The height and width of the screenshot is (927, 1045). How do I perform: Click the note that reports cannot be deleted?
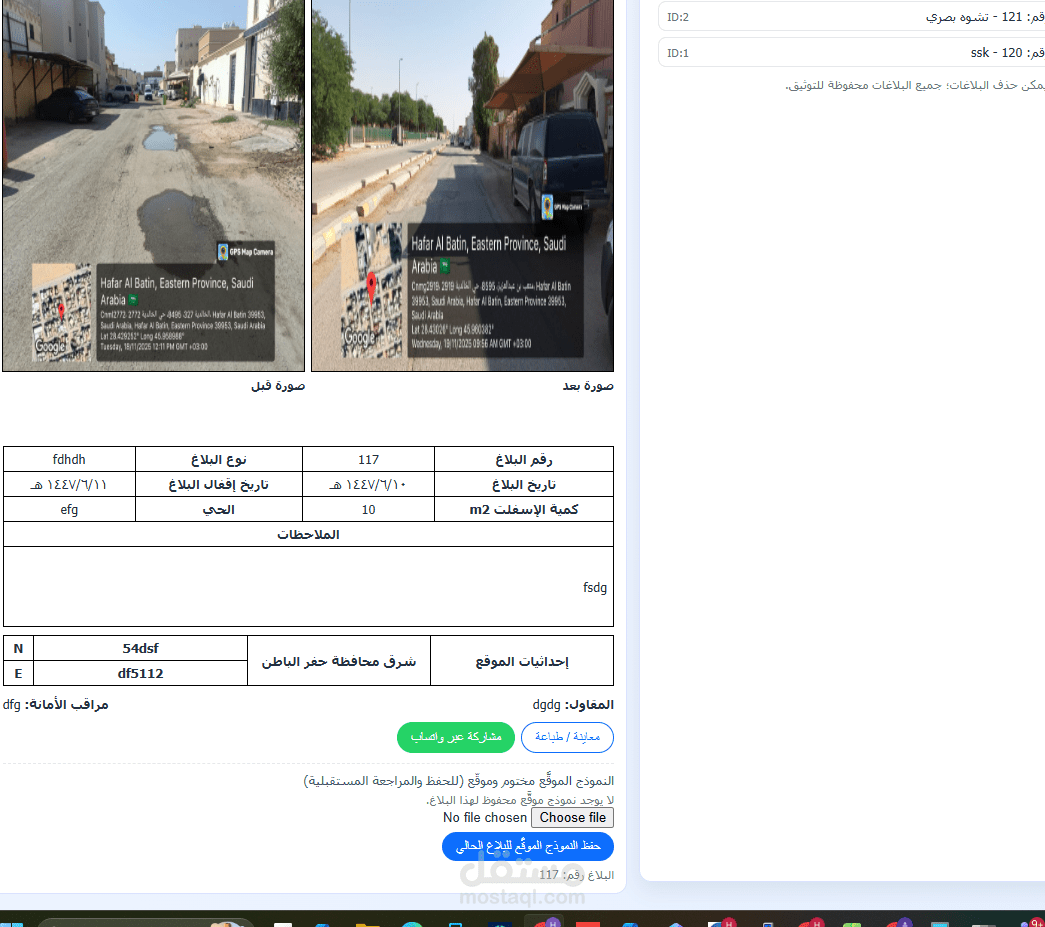(x=914, y=85)
